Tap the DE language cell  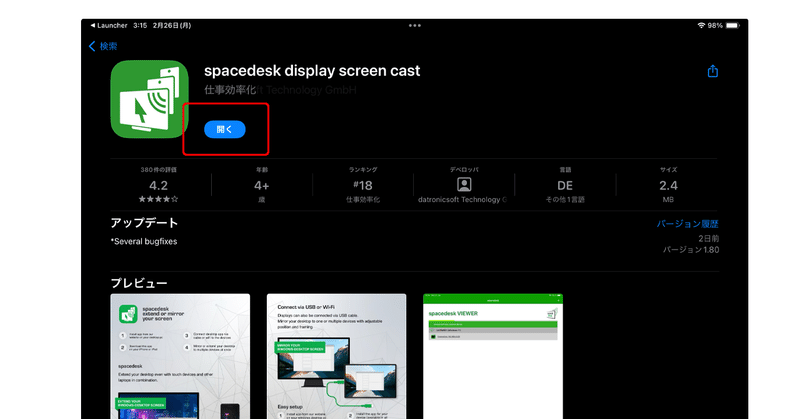565,185
